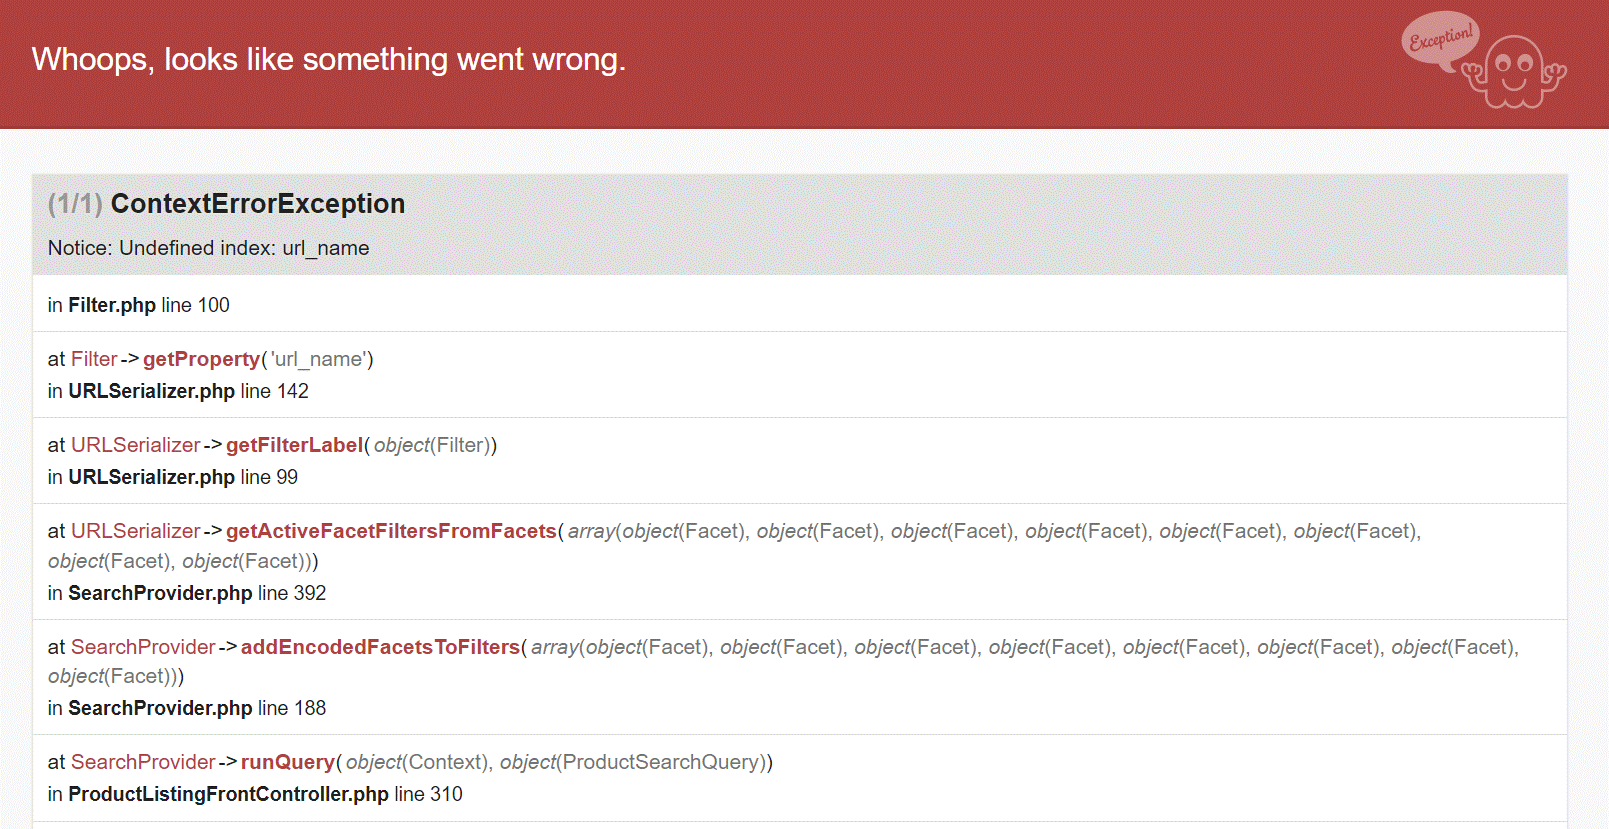The height and width of the screenshot is (829, 1609).
Task: Click the Filter class name link
Action: click(94, 359)
